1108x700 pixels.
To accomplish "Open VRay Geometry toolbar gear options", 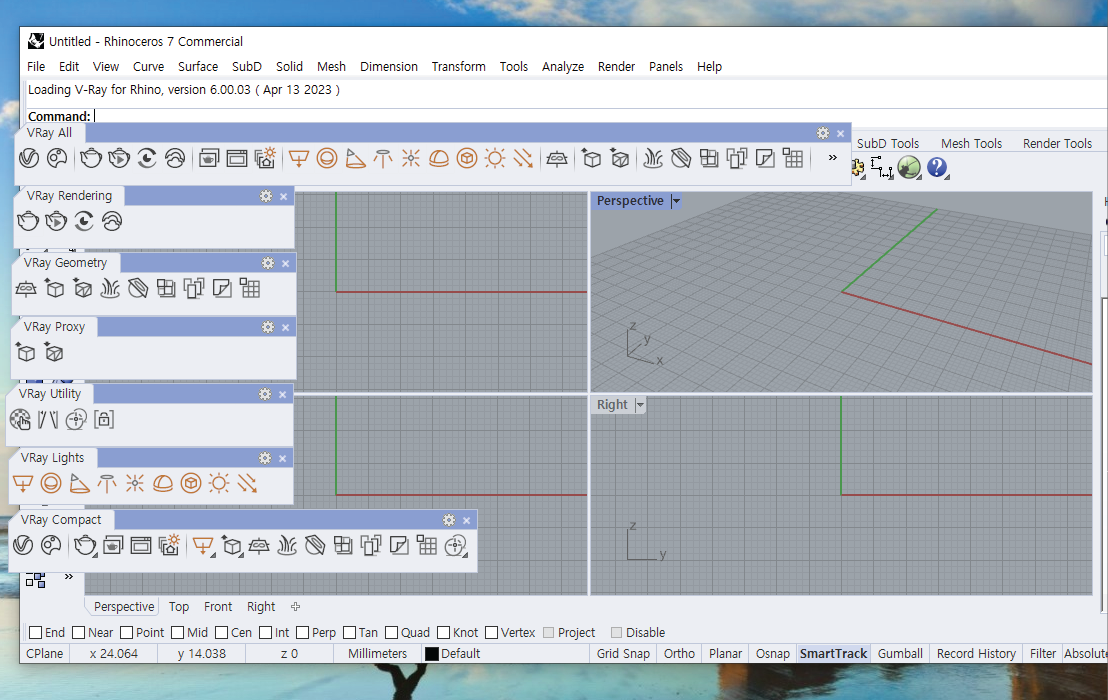I will pyautogui.click(x=268, y=263).
